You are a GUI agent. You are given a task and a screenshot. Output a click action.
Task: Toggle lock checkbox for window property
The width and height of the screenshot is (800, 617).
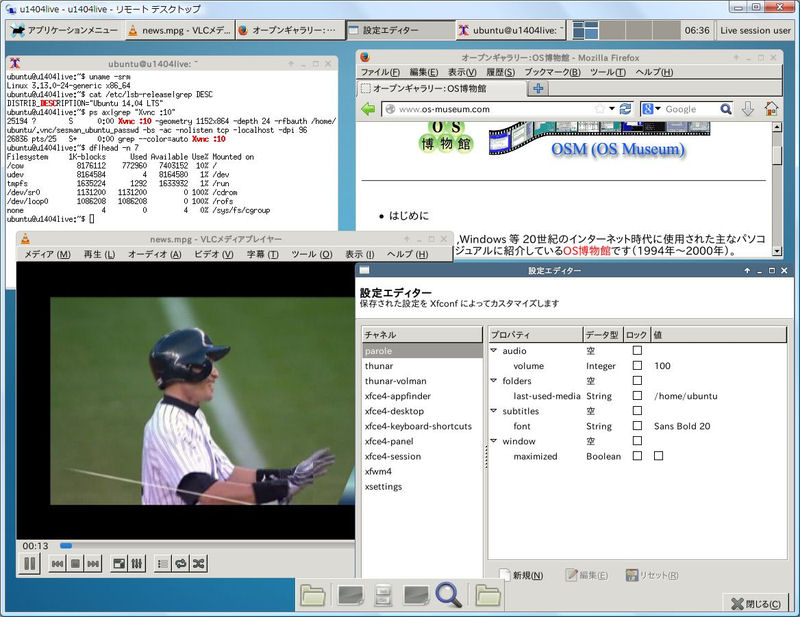pos(637,441)
